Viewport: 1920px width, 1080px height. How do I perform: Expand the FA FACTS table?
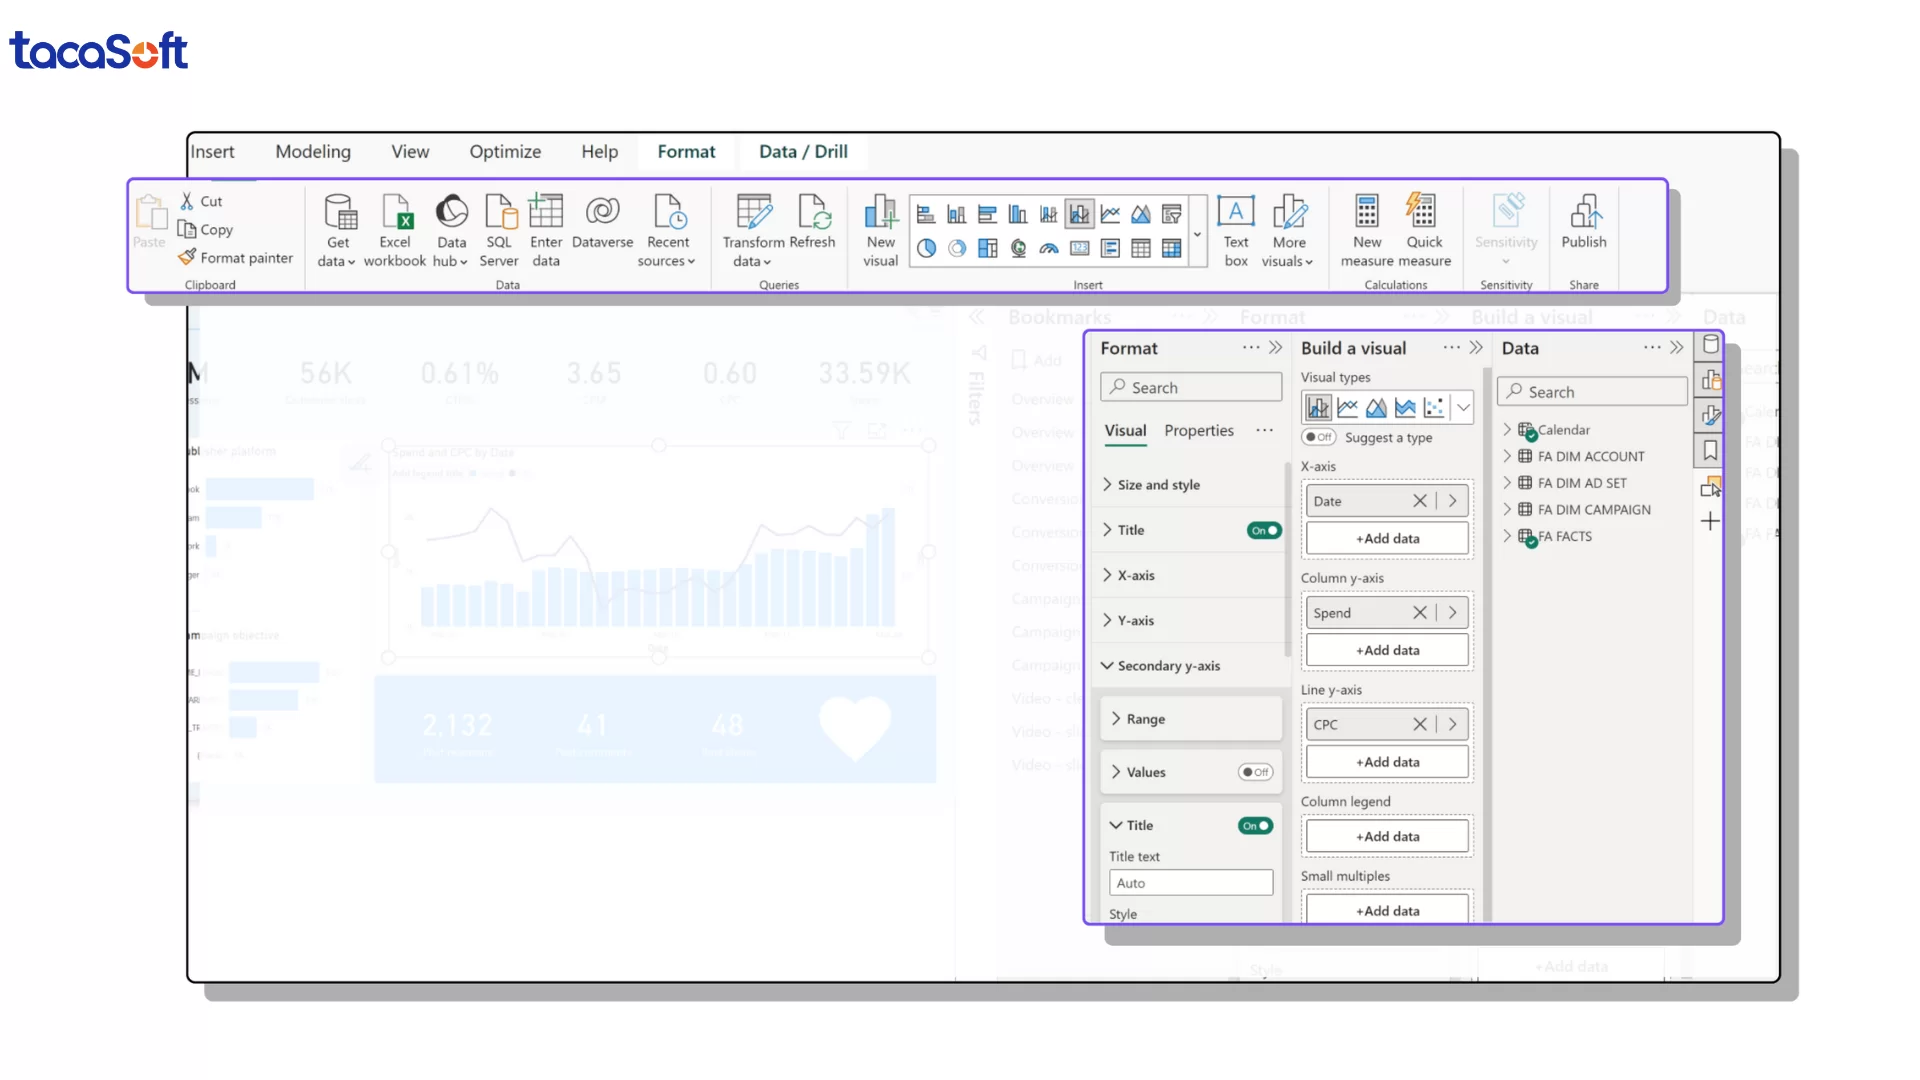pos(1507,536)
